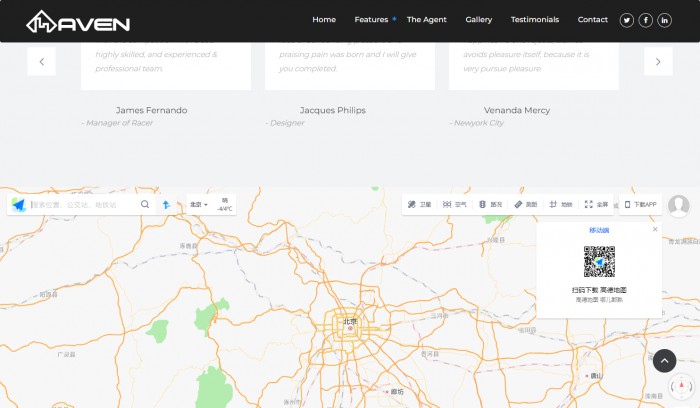This screenshot has height=408, width=700.
Task: Show next testimonial with right arrow
Action: tap(658, 62)
